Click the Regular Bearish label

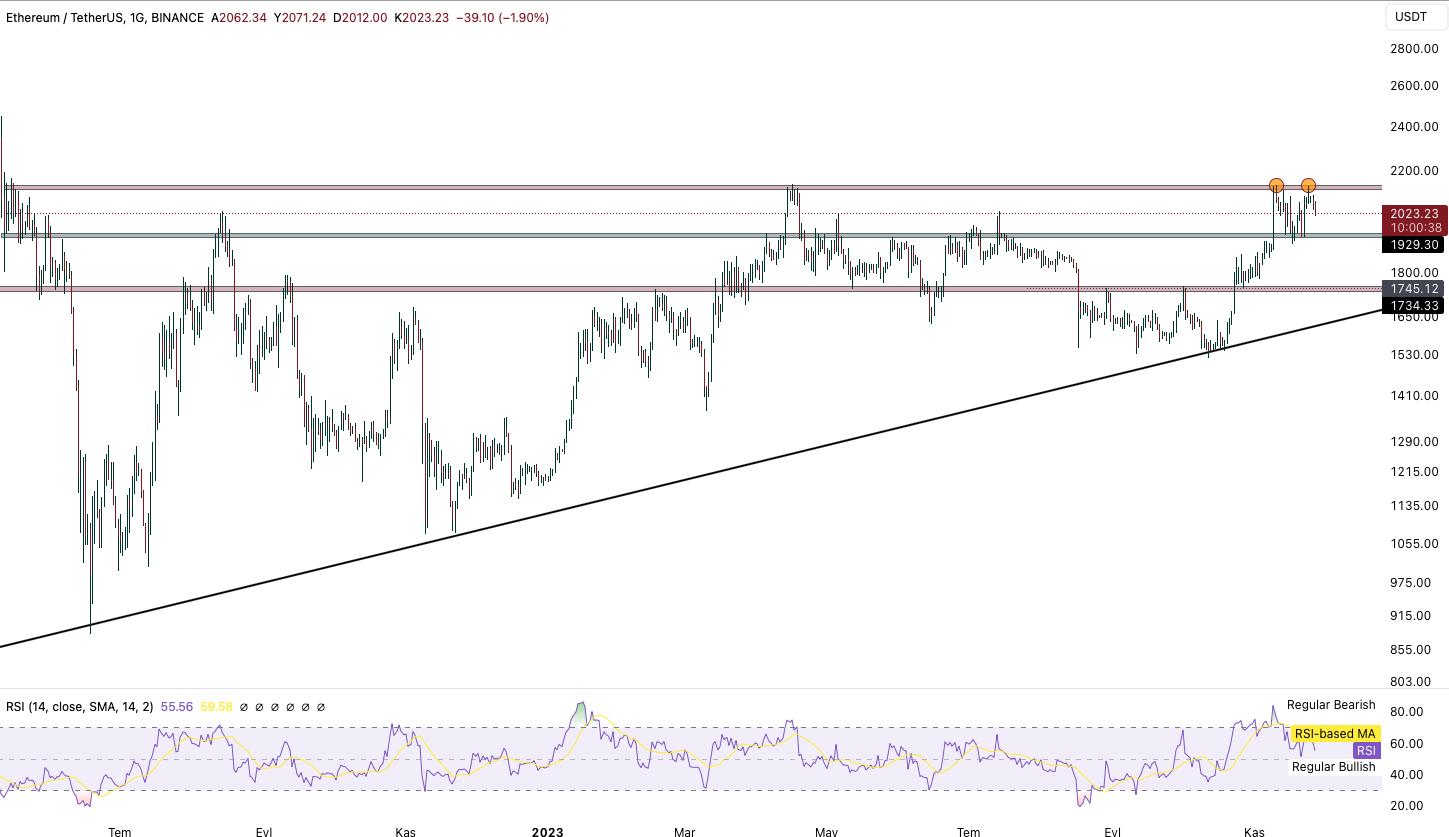(1331, 705)
